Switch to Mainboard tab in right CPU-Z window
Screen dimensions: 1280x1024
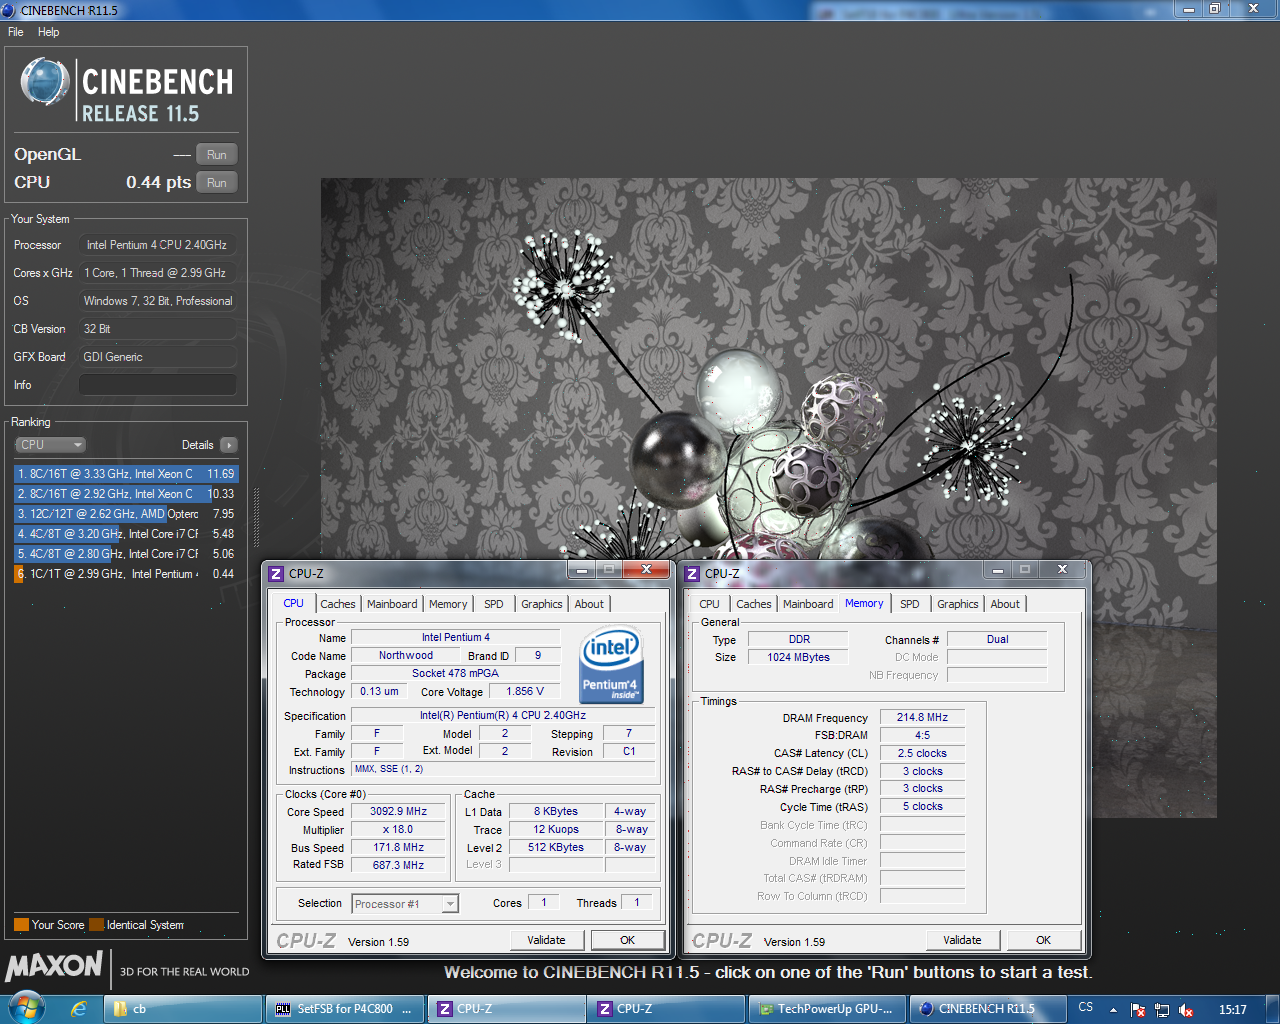click(x=808, y=604)
